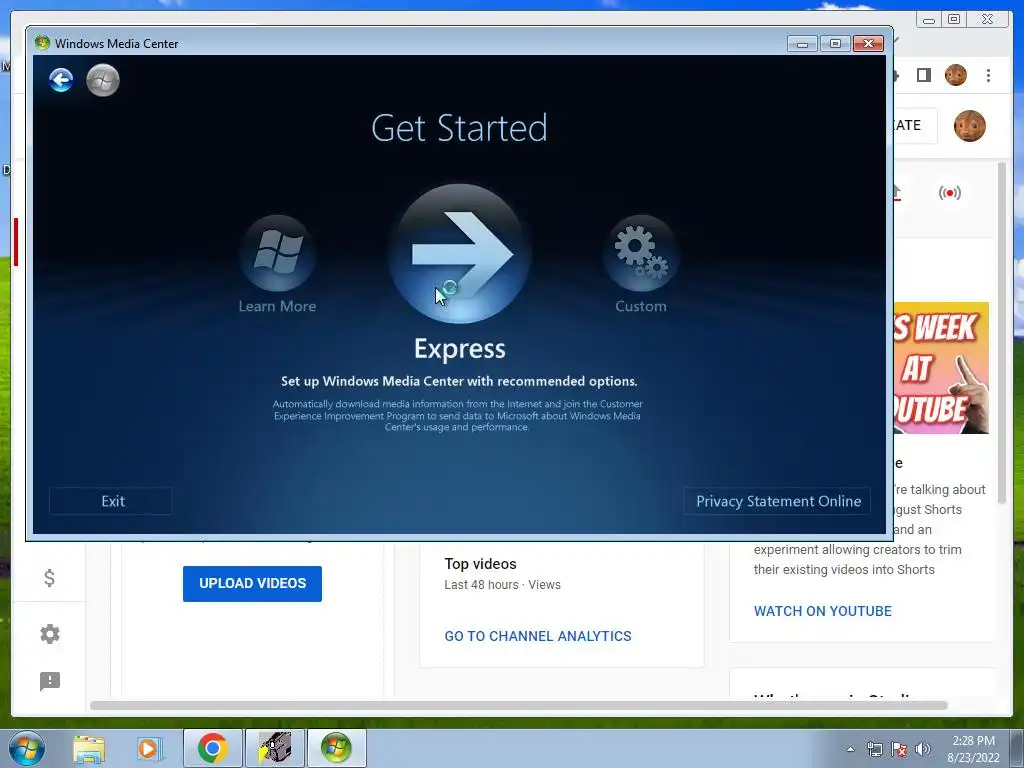Click the Go Live broadcast icon
The width and height of the screenshot is (1024, 768).
[950, 193]
